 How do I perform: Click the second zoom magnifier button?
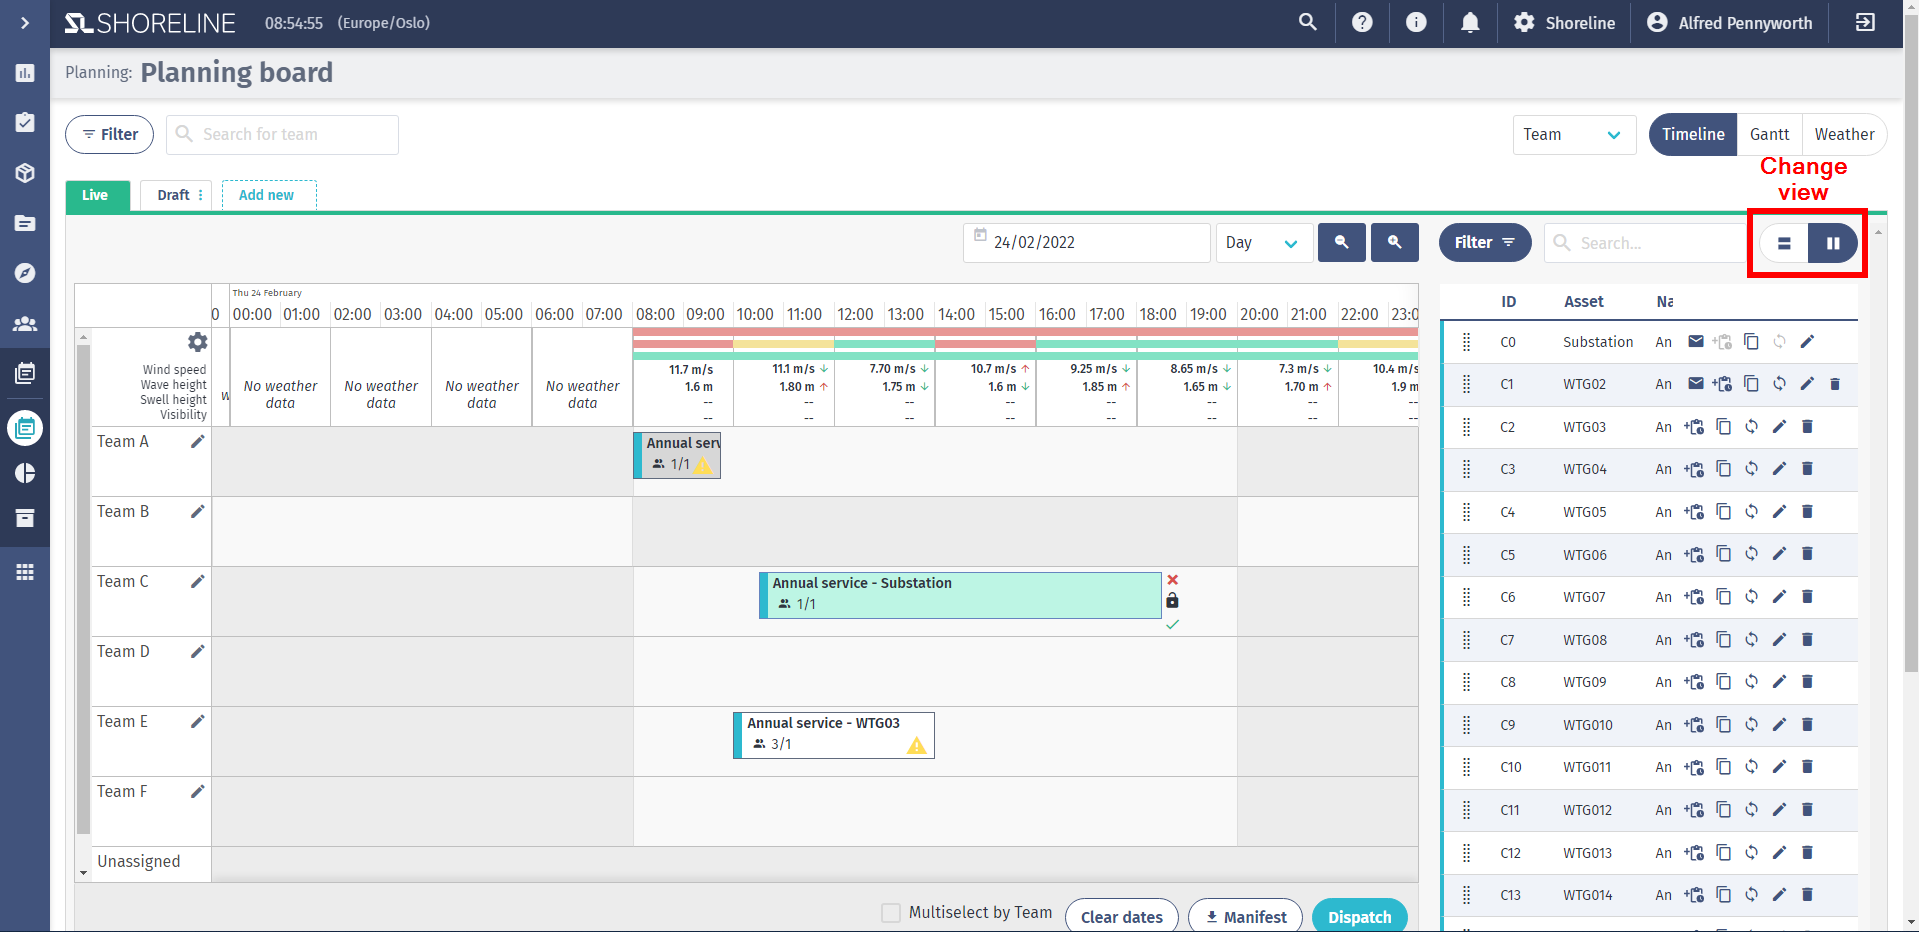pyautogui.click(x=1395, y=243)
